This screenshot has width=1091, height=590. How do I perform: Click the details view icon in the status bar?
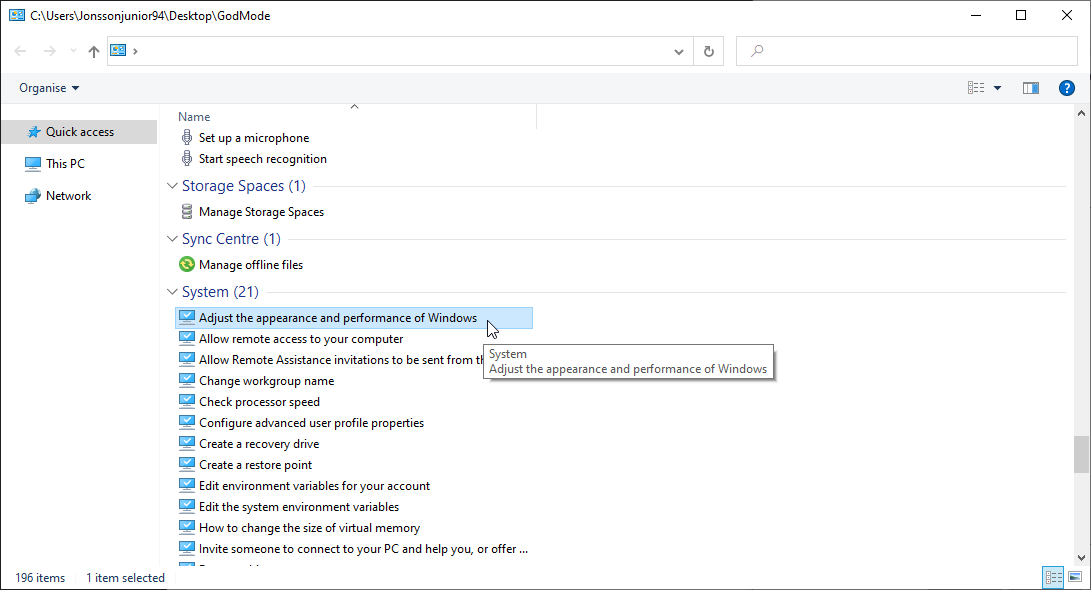click(x=1053, y=577)
